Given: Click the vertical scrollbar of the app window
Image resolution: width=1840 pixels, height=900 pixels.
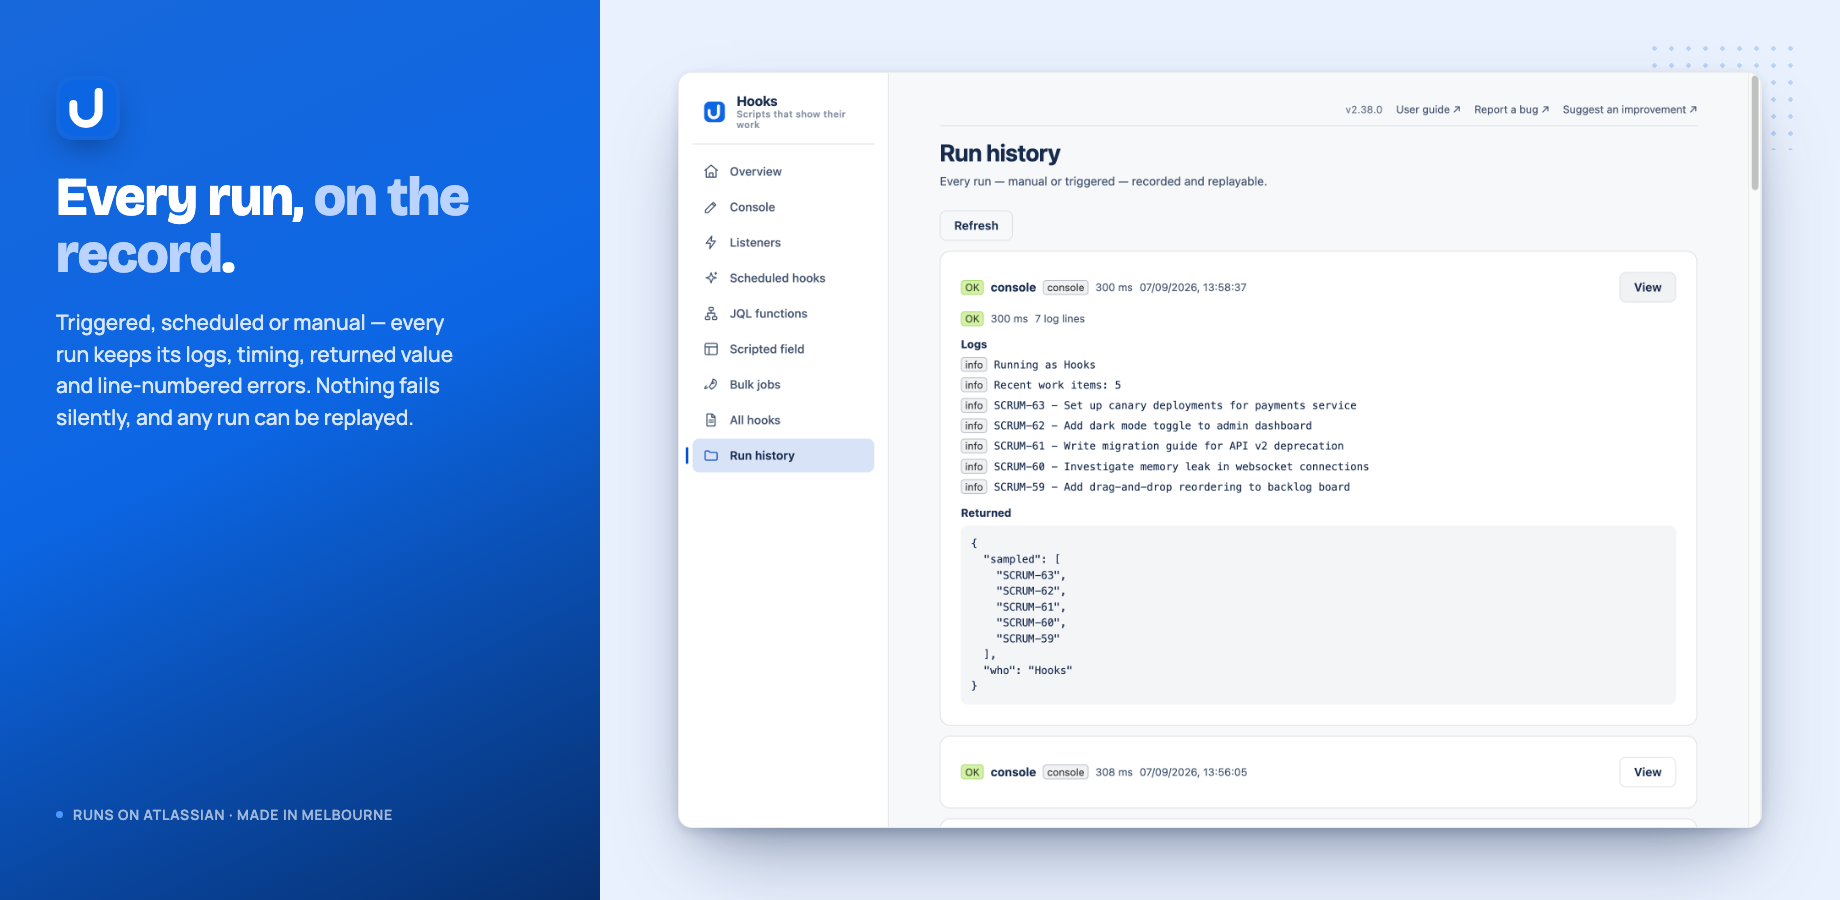Looking at the screenshot, I should tap(1755, 133).
